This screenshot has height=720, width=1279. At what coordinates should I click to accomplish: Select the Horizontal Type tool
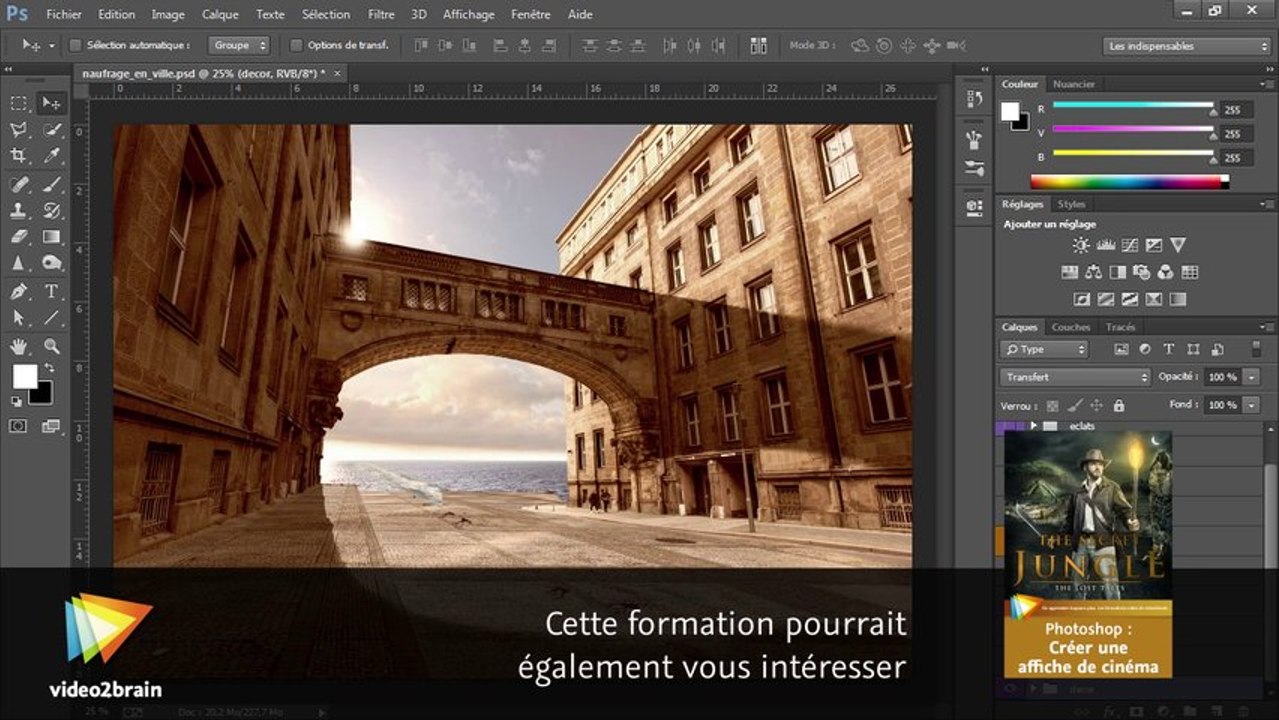click(51, 292)
